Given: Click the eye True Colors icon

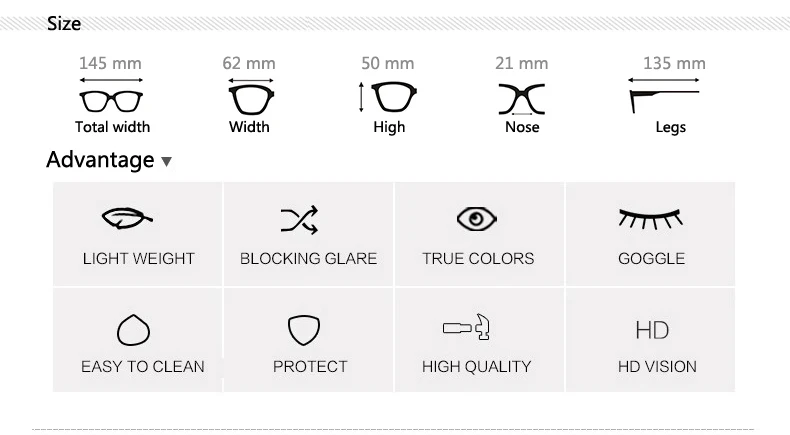Looking at the screenshot, I should 476,219.
